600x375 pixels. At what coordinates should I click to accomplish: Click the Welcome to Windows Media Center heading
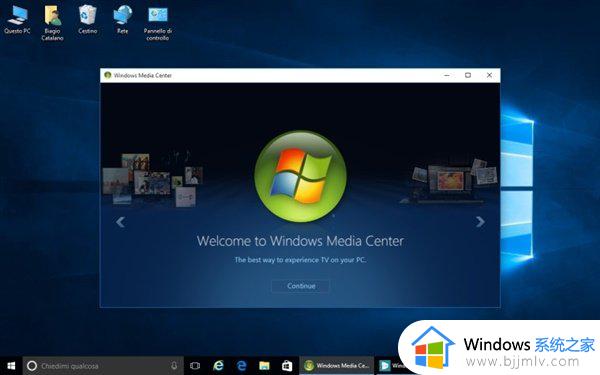click(x=300, y=241)
